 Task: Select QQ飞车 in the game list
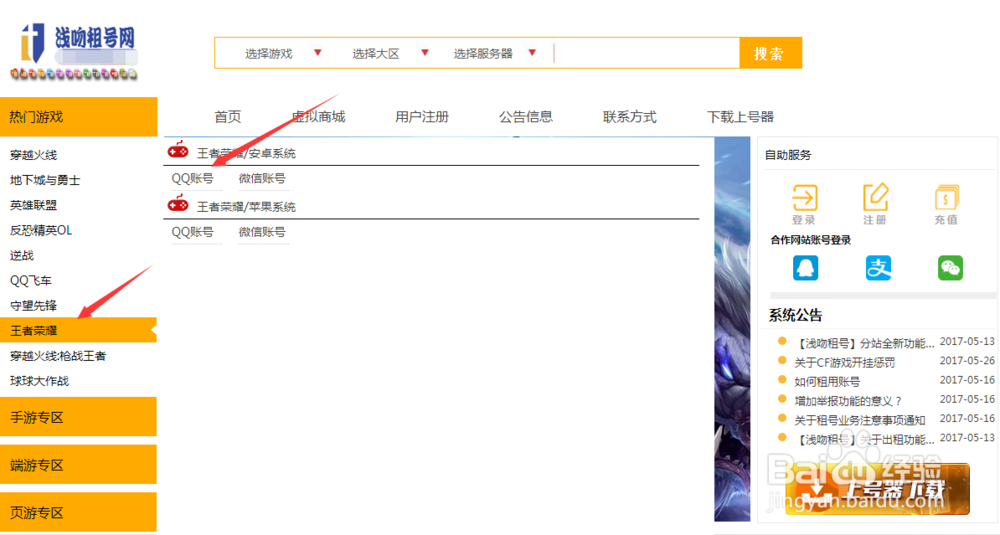[x=31, y=281]
